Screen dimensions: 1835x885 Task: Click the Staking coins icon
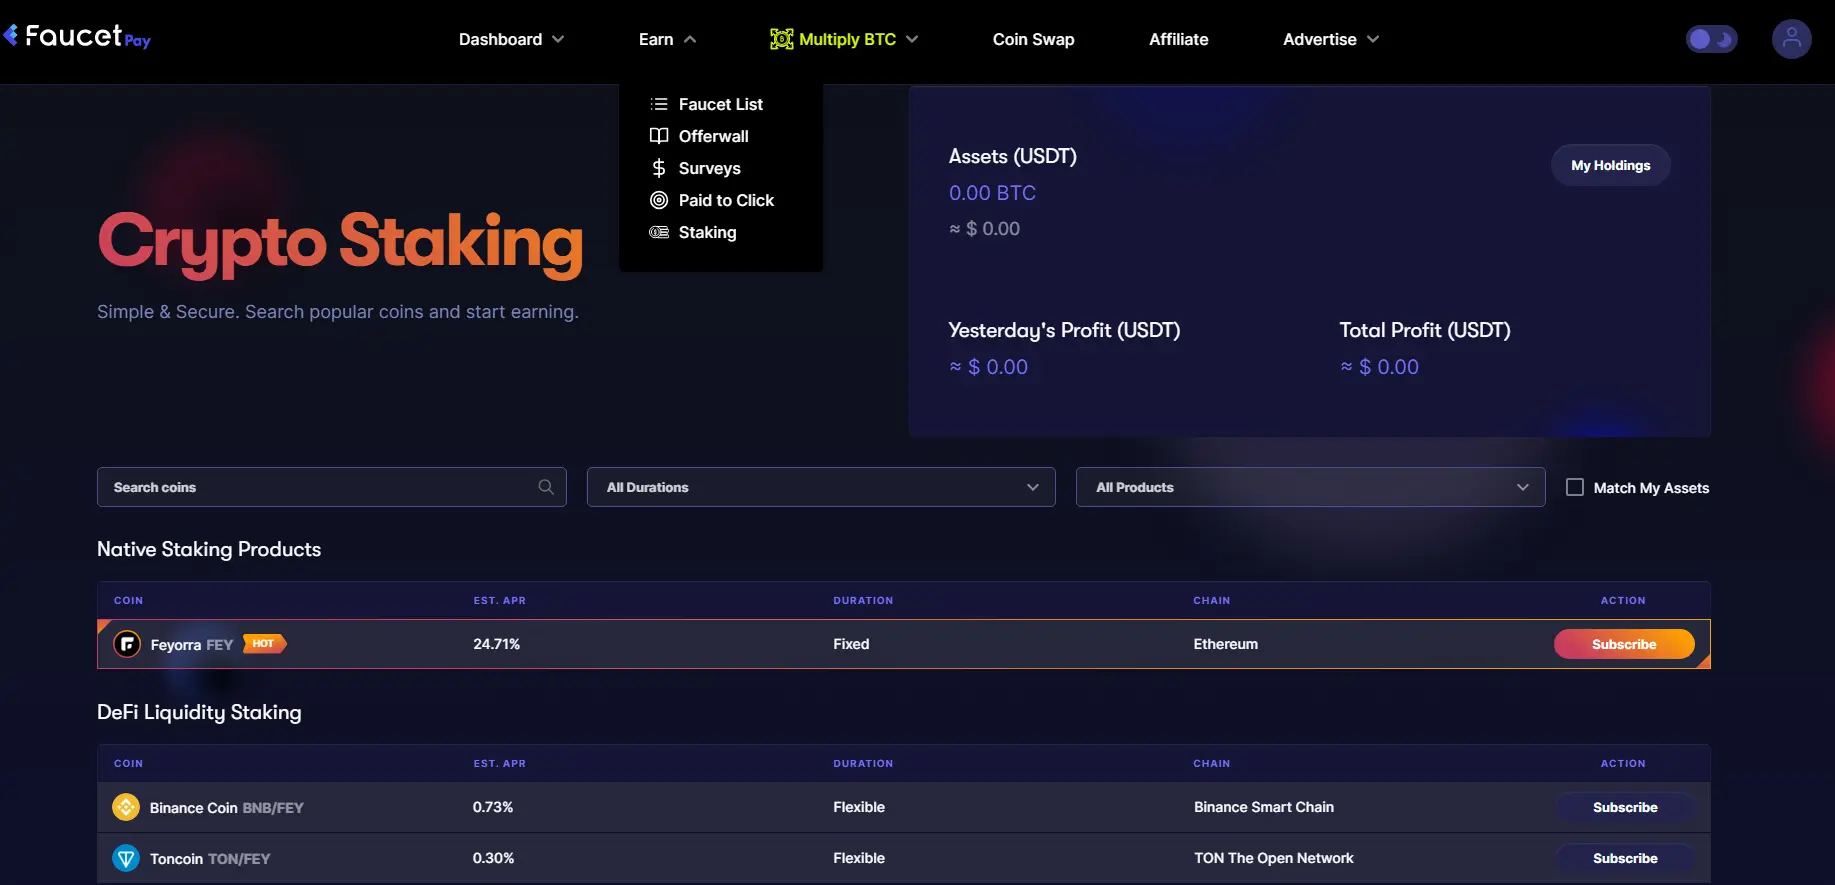659,232
